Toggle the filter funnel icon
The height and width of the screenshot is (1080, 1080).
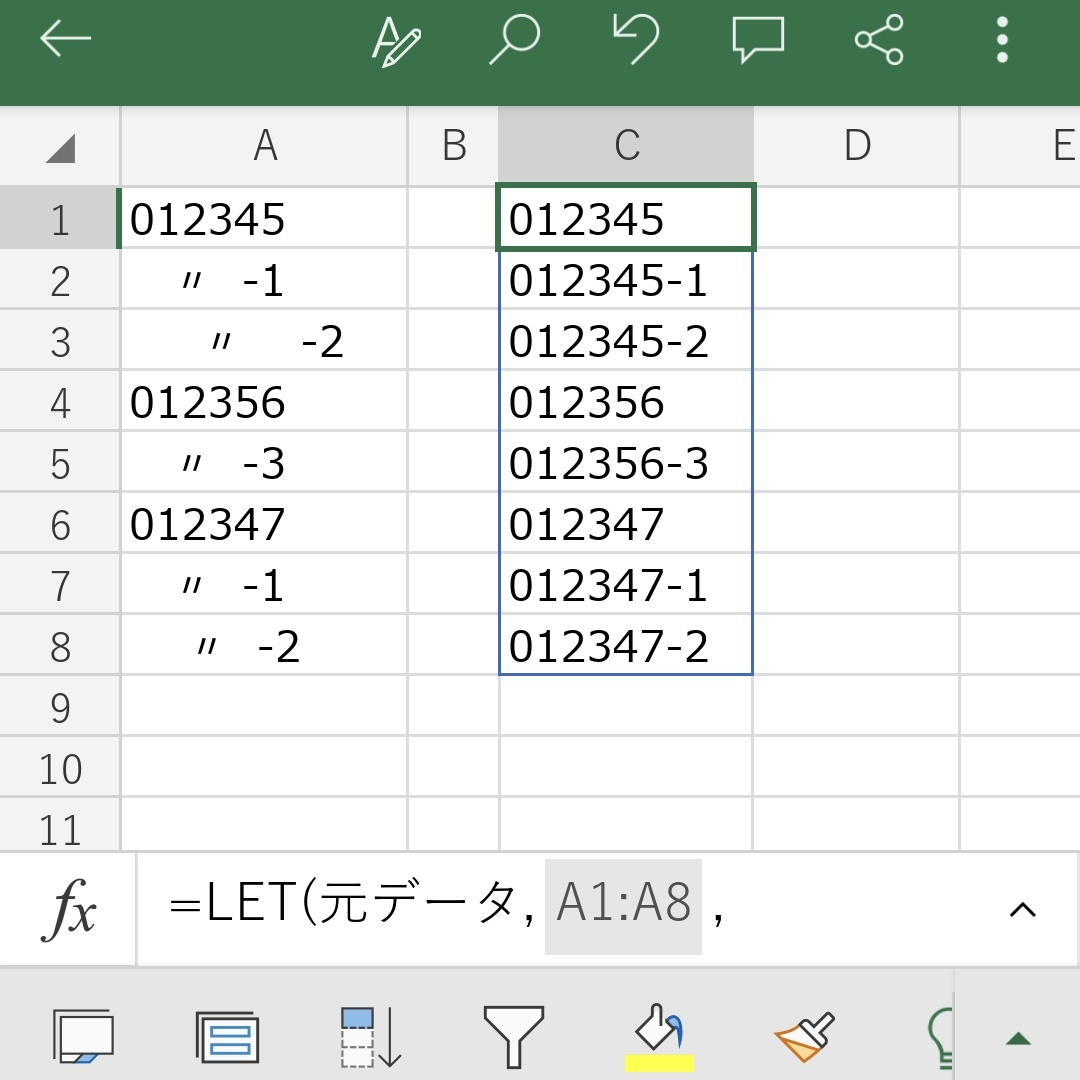[513, 1036]
